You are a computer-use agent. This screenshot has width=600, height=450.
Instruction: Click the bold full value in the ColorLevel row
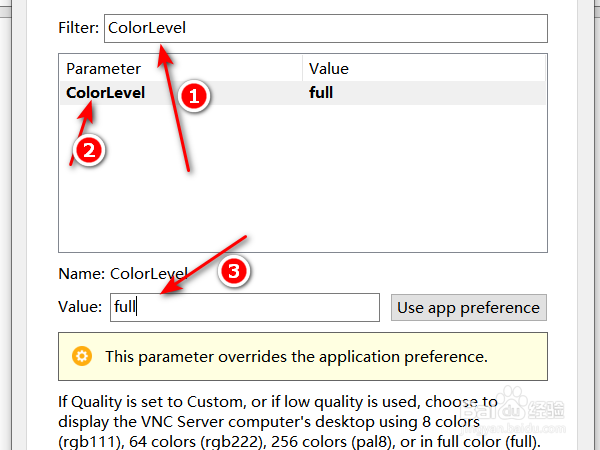[321, 93]
